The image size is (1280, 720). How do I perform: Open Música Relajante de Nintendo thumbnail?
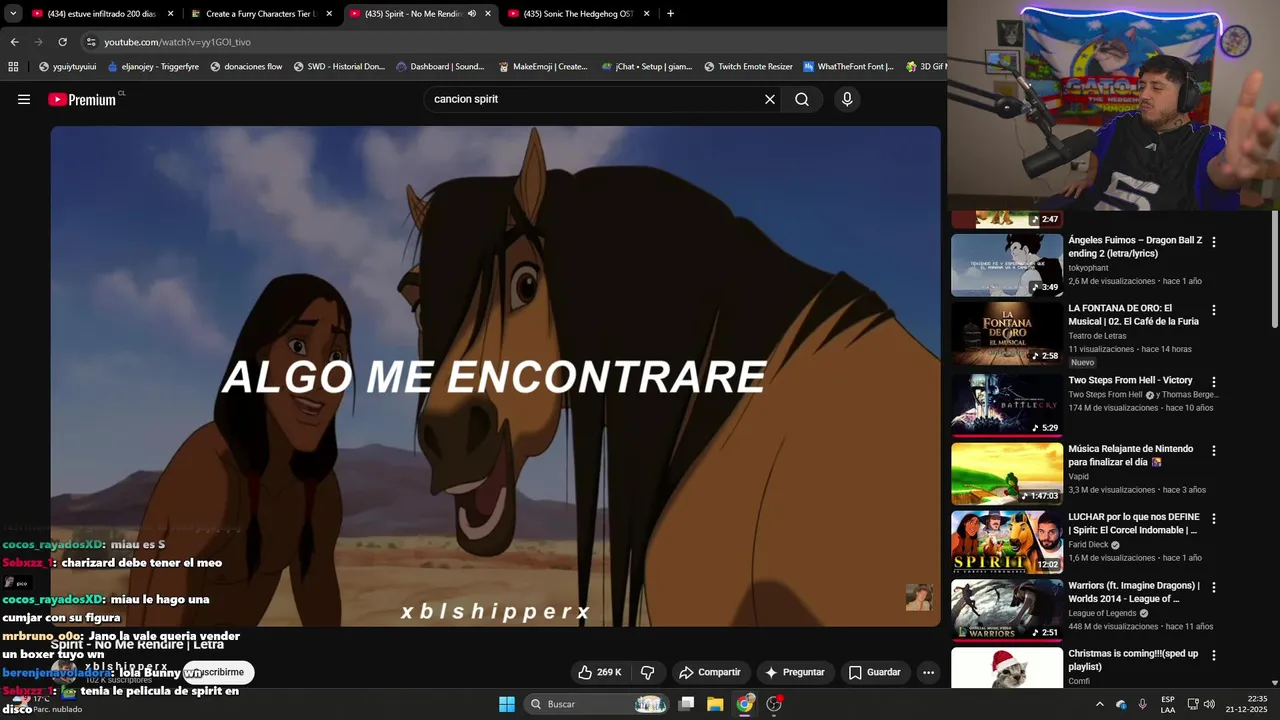point(1007,474)
